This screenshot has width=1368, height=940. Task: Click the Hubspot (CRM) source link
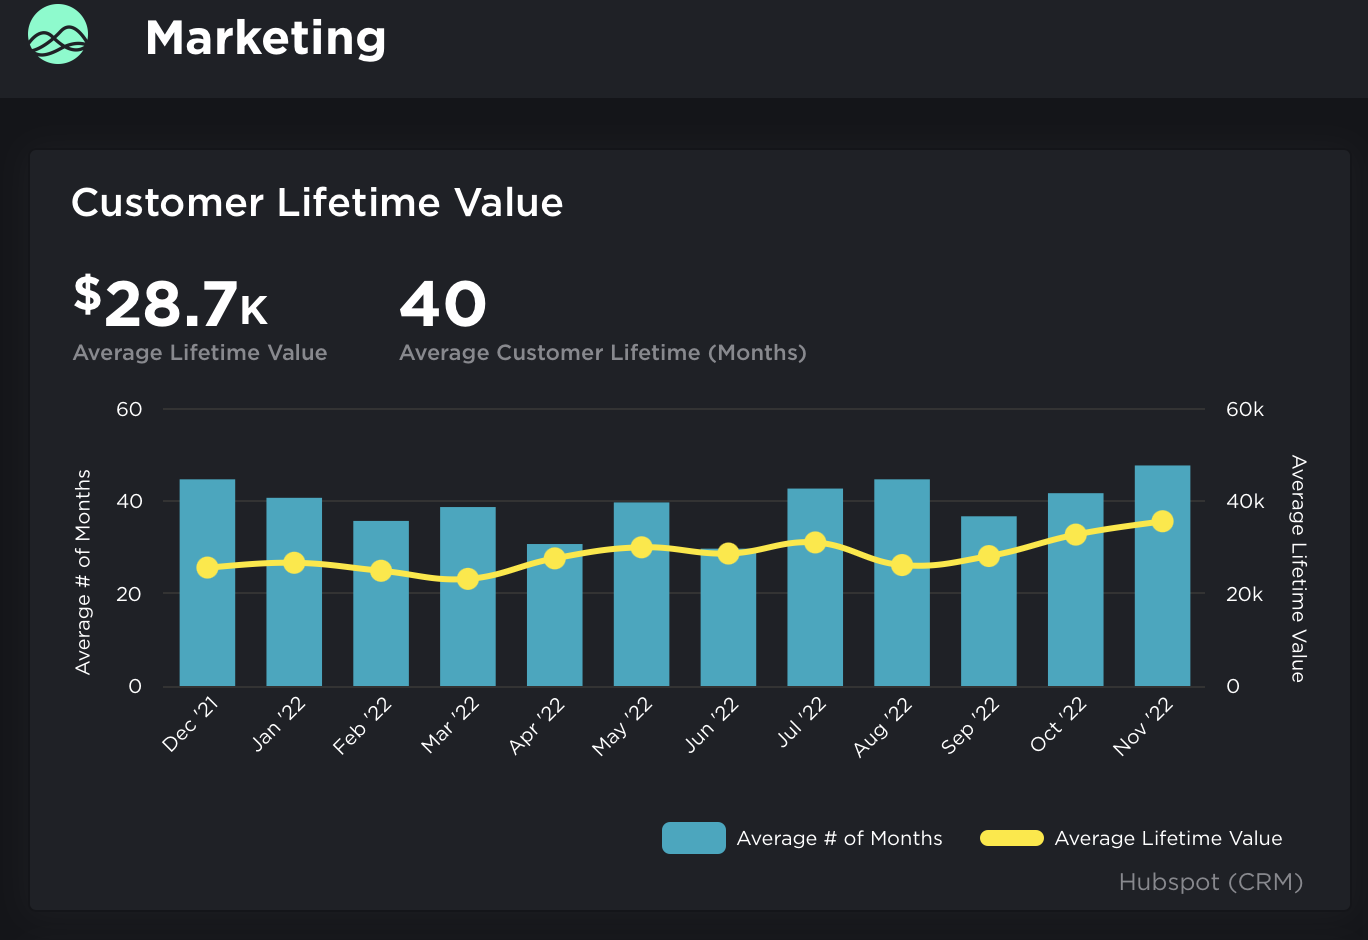(x=1210, y=882)
